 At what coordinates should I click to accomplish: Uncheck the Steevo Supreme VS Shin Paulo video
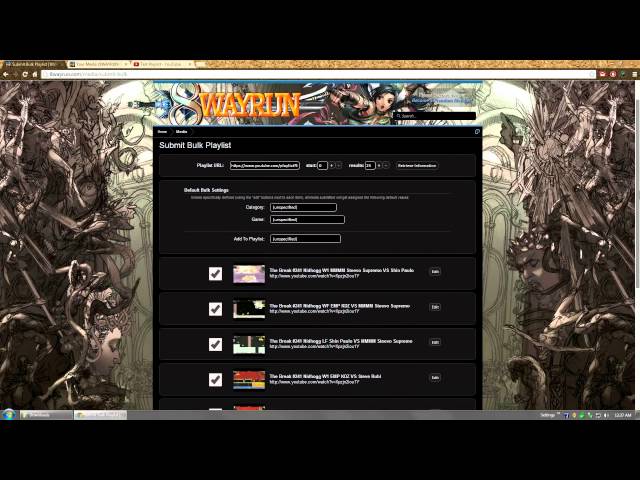pos(216,273)
